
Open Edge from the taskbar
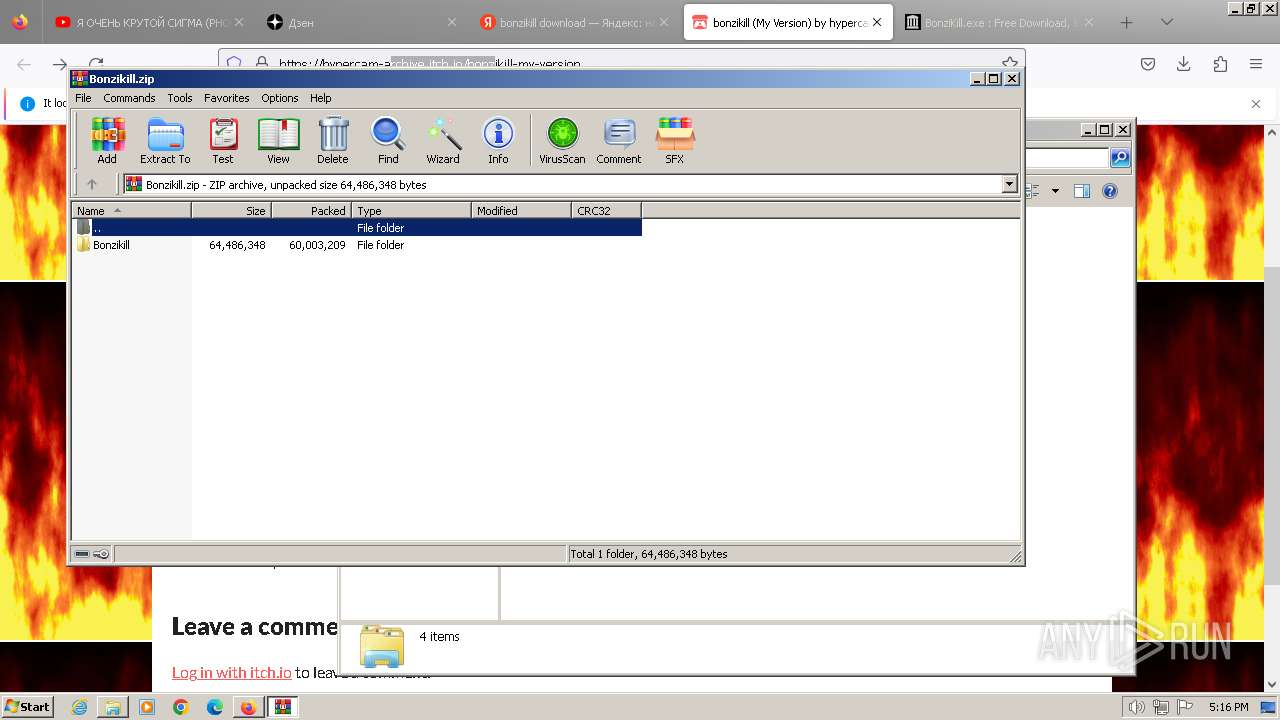(x=215, y=707)
